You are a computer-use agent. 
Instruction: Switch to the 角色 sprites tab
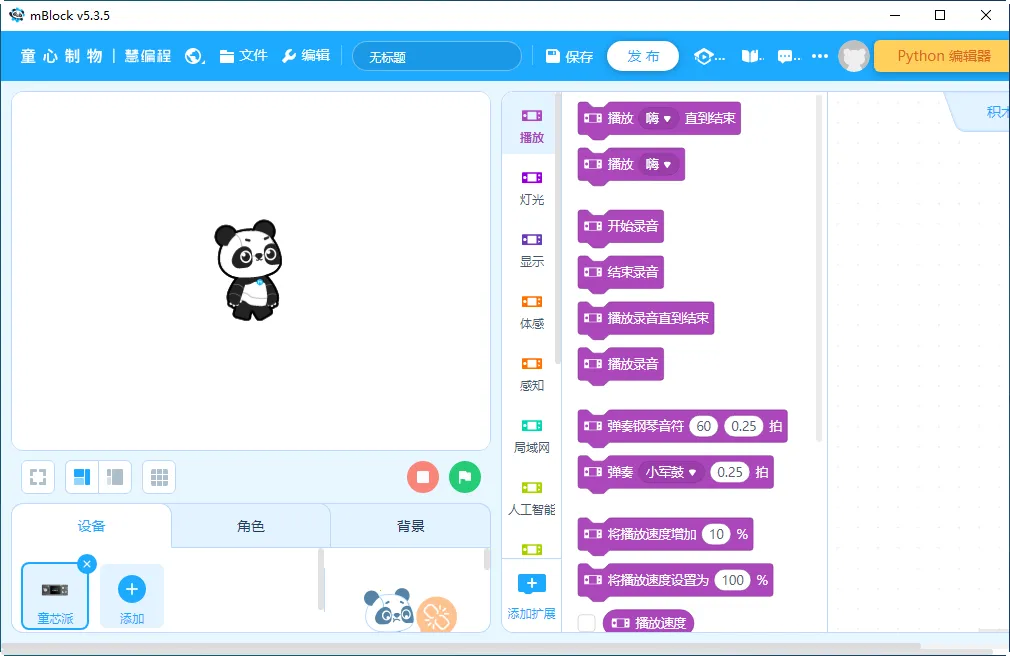251,526
